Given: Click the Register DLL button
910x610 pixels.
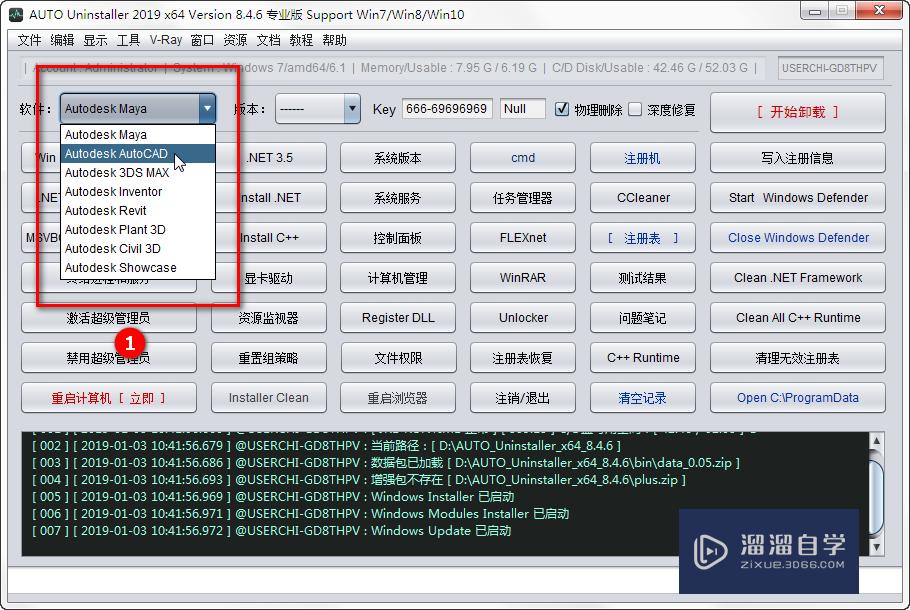Looking at the screenshot, I should (397, 317).
